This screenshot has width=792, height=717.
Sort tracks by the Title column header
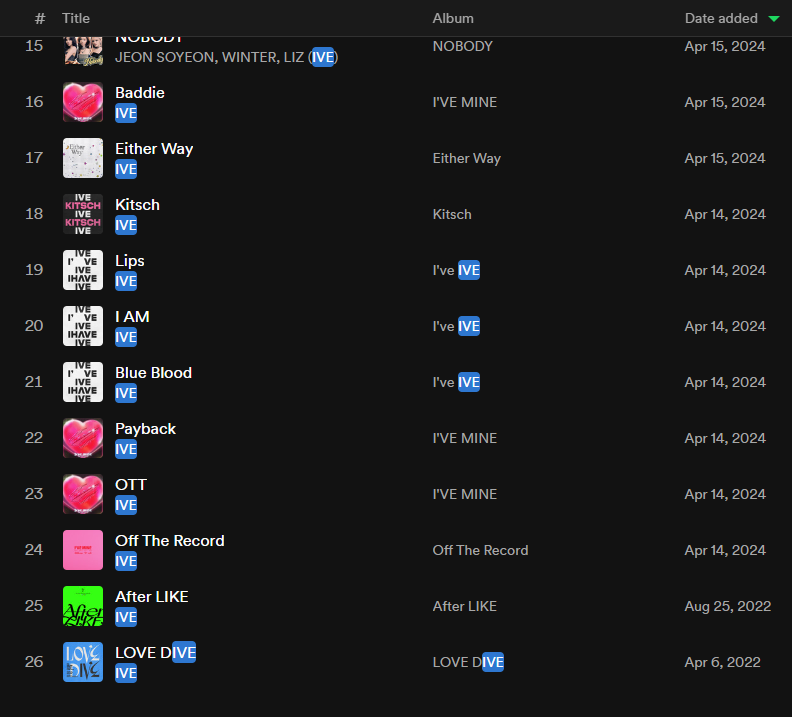[x=76, y=18]
